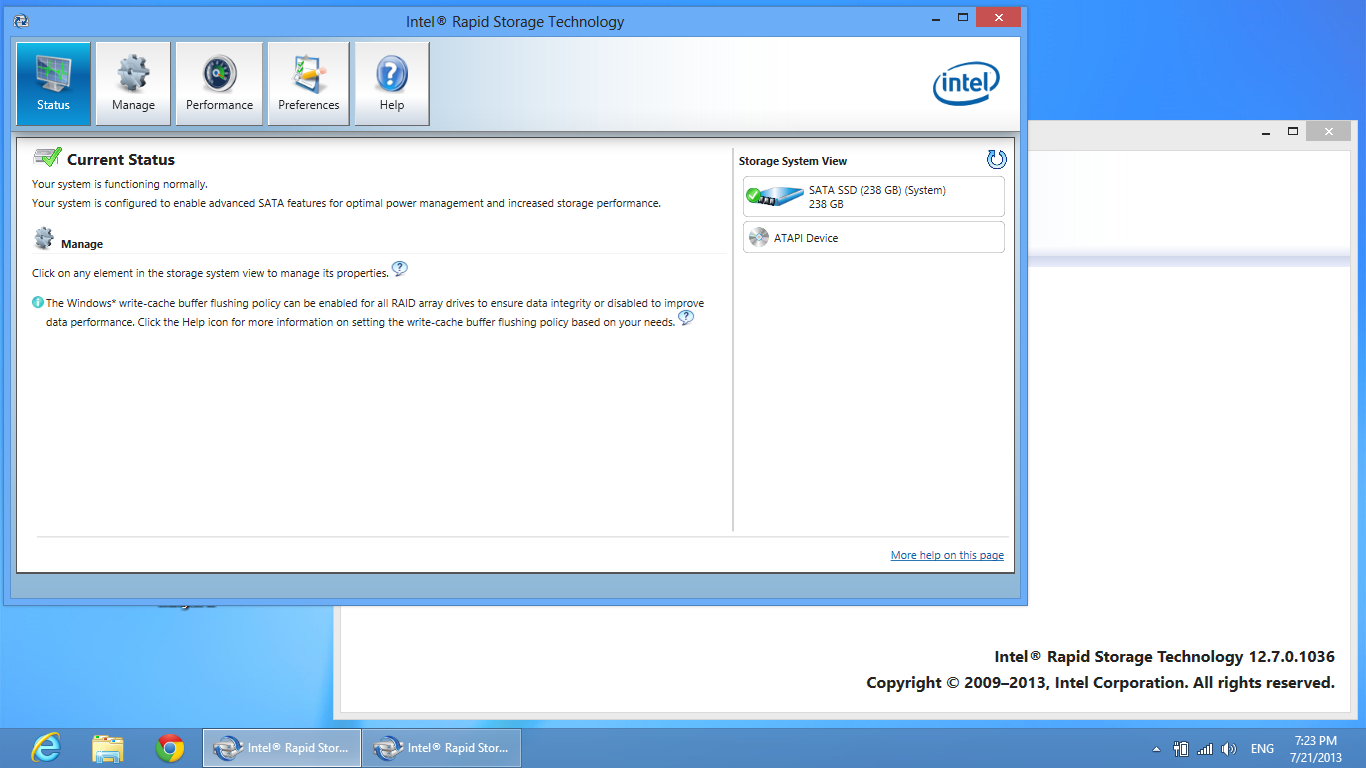Select the SATA SSD (238 GB) drive
Viewport: 1366px width, 768px height.
pos(874,197)
